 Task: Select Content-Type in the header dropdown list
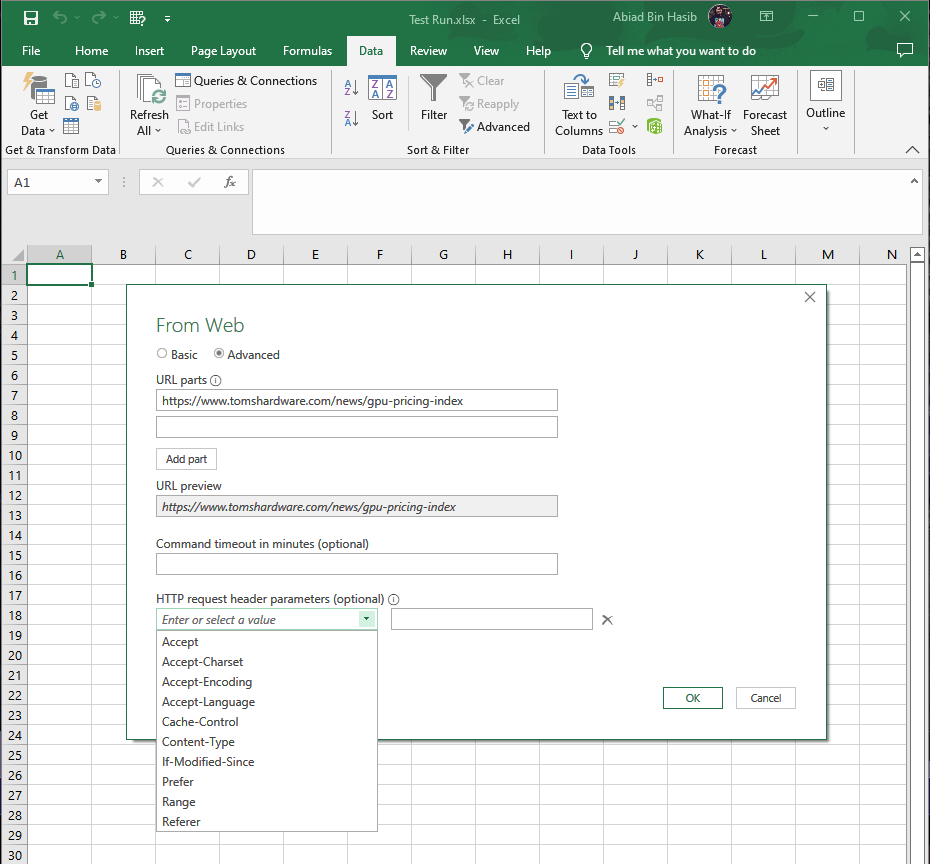266,742
